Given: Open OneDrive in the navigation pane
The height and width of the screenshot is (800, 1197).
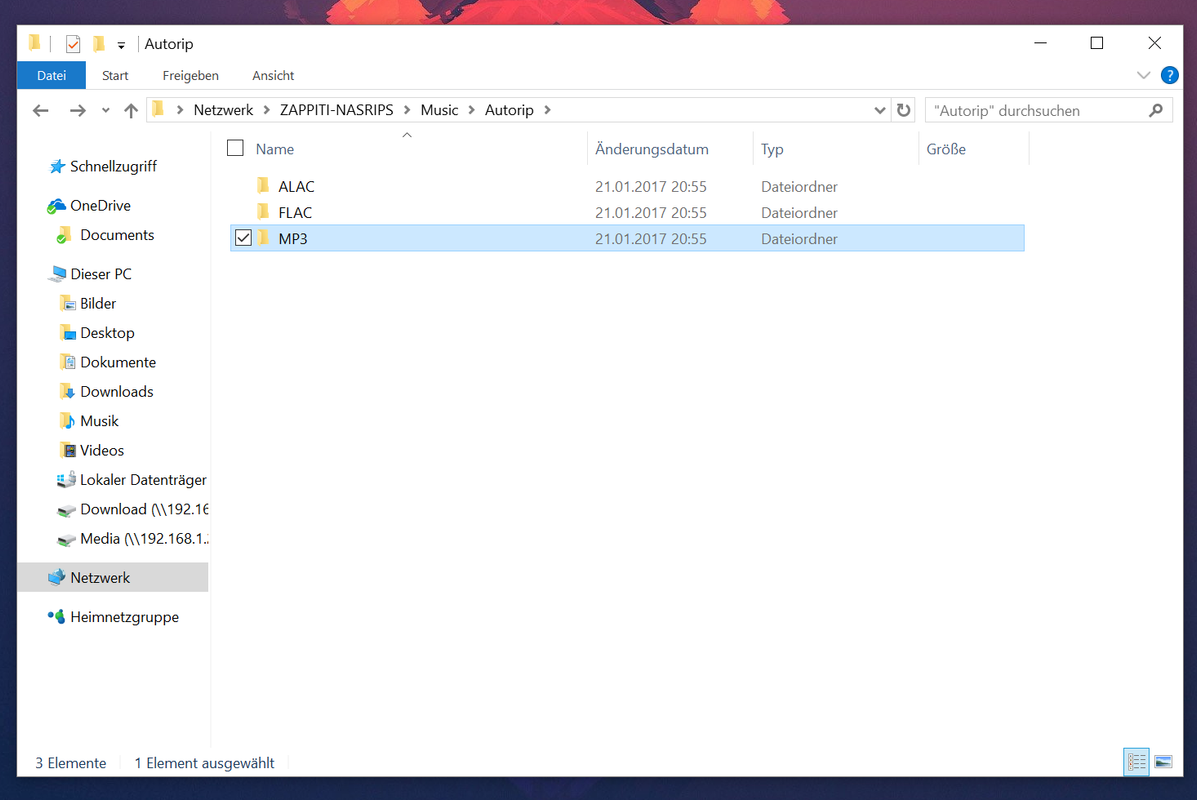Looking at the screenshot, I should [x=100, y=205].
